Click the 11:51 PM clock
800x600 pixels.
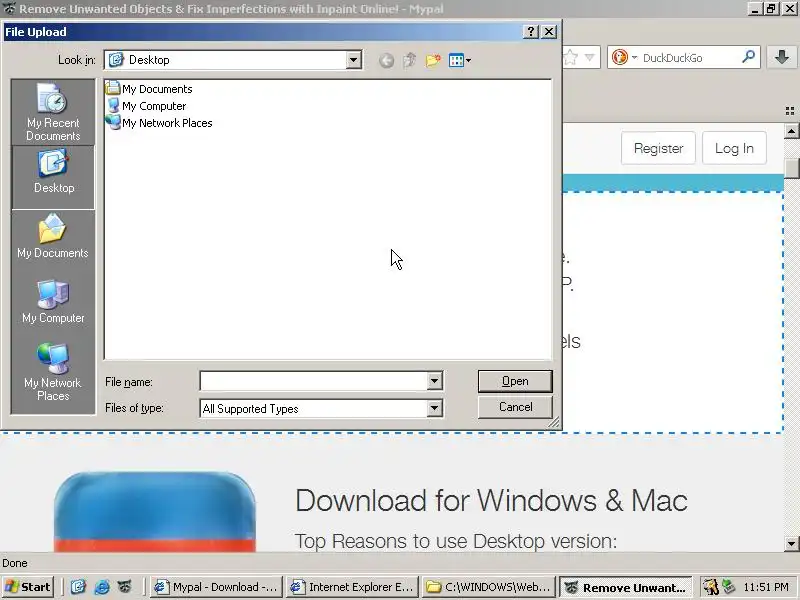click(x=766, y=587)
